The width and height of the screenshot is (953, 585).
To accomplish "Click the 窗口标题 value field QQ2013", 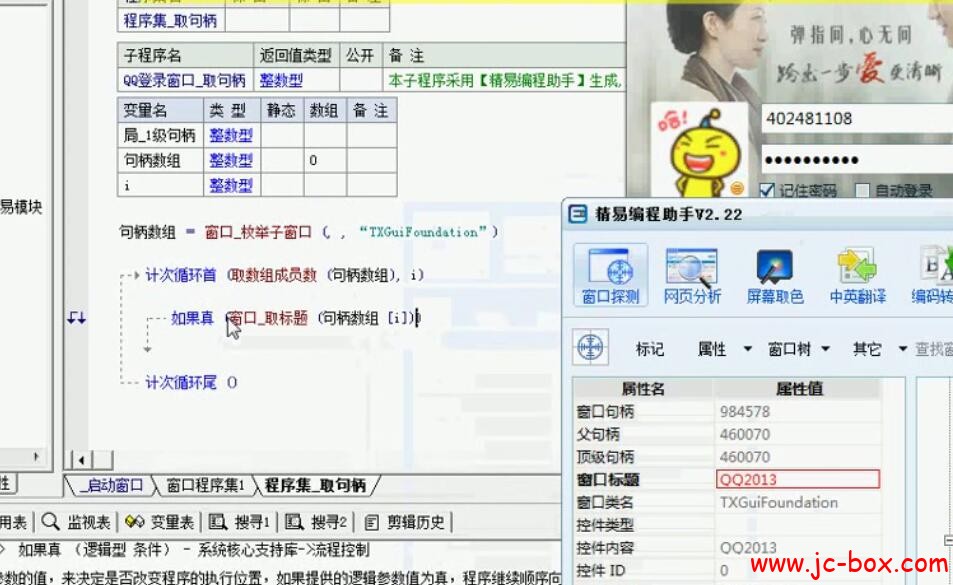I will pyautogui.click(x=797, y=479).
